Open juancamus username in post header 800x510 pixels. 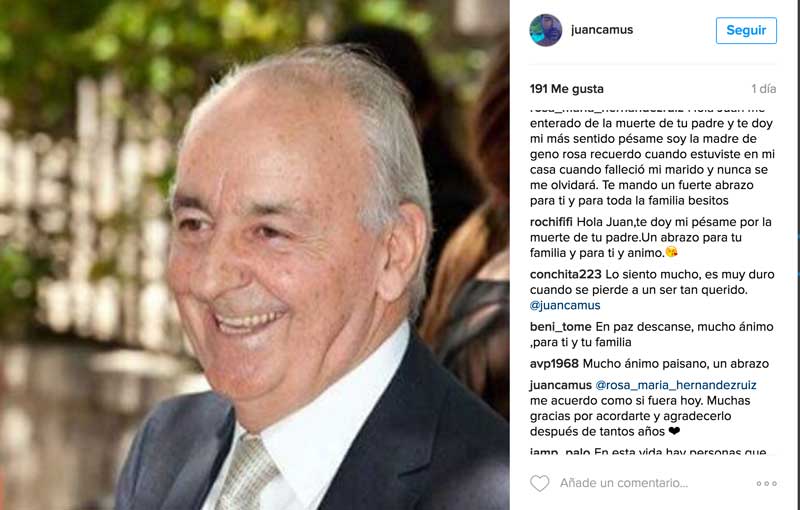click(602, 30)
